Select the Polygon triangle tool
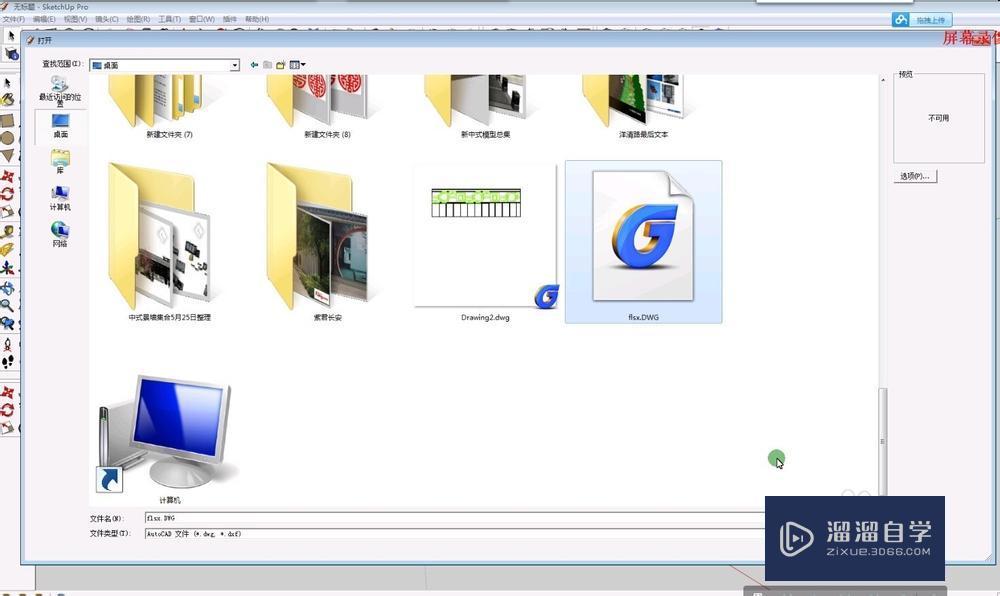Image resolution: width=1000 pixels, height=596 pixels. coord(8,155)
